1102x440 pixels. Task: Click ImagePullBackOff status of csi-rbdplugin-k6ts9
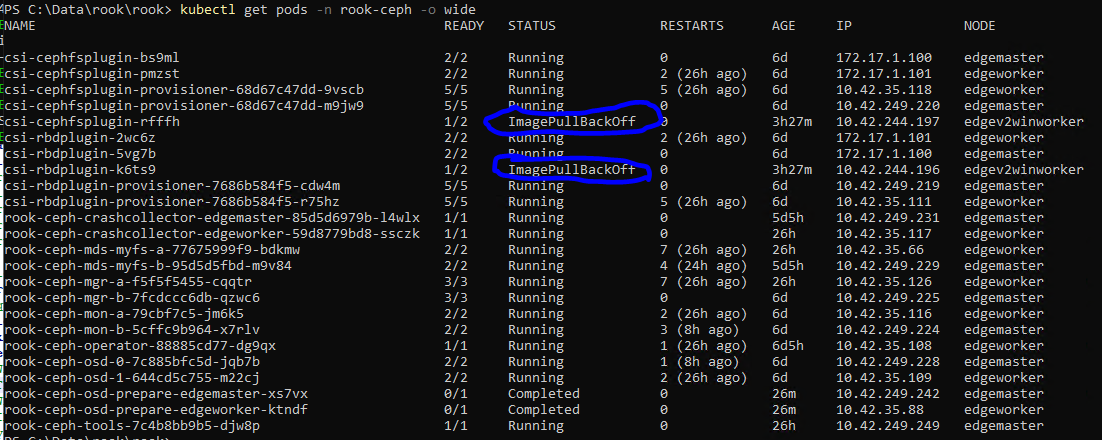(x=572, y=170)
